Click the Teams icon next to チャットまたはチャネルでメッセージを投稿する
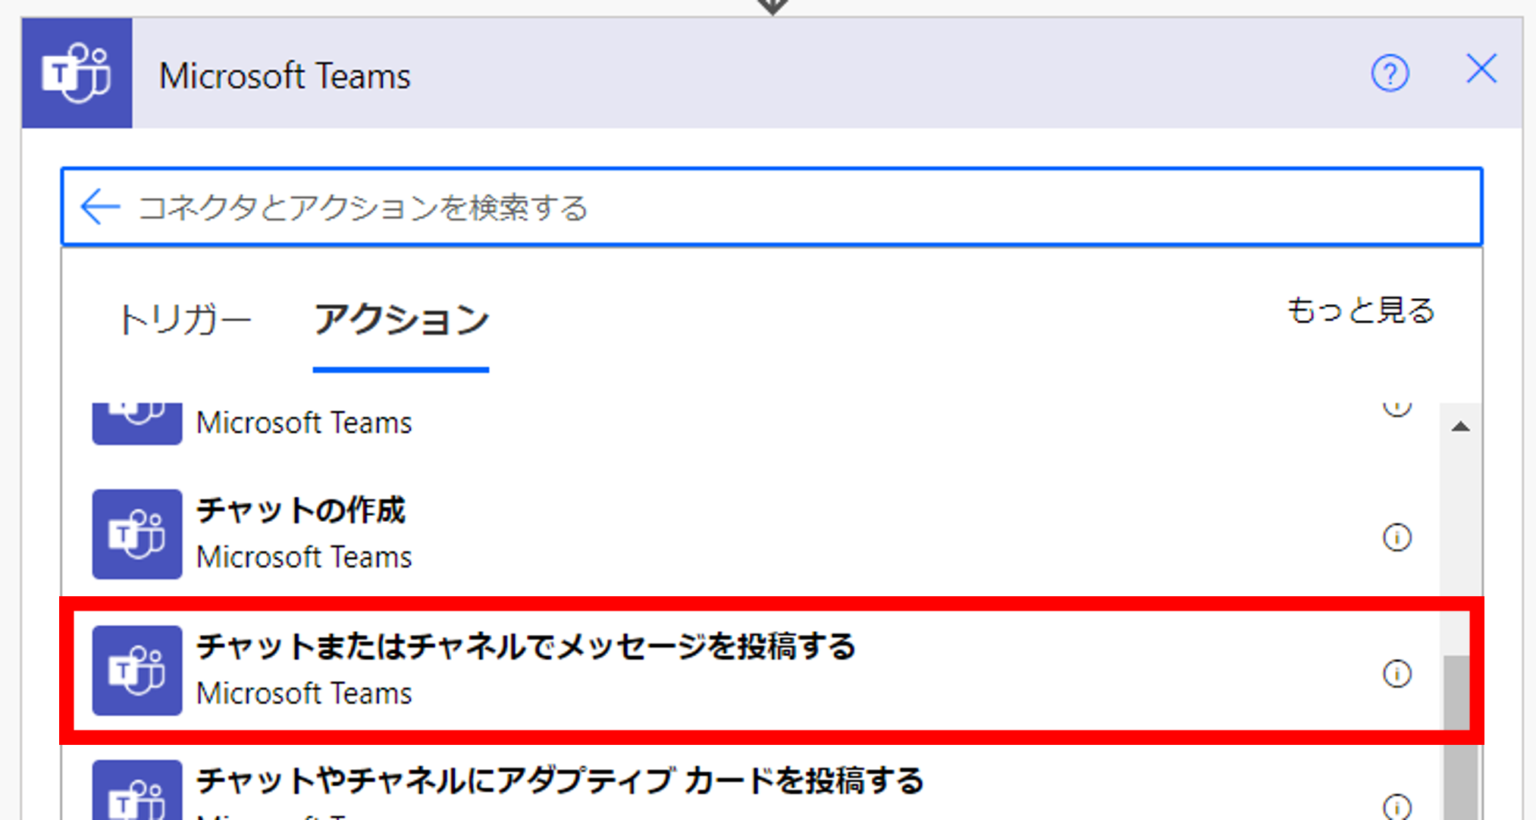 (x=137, y=671)
